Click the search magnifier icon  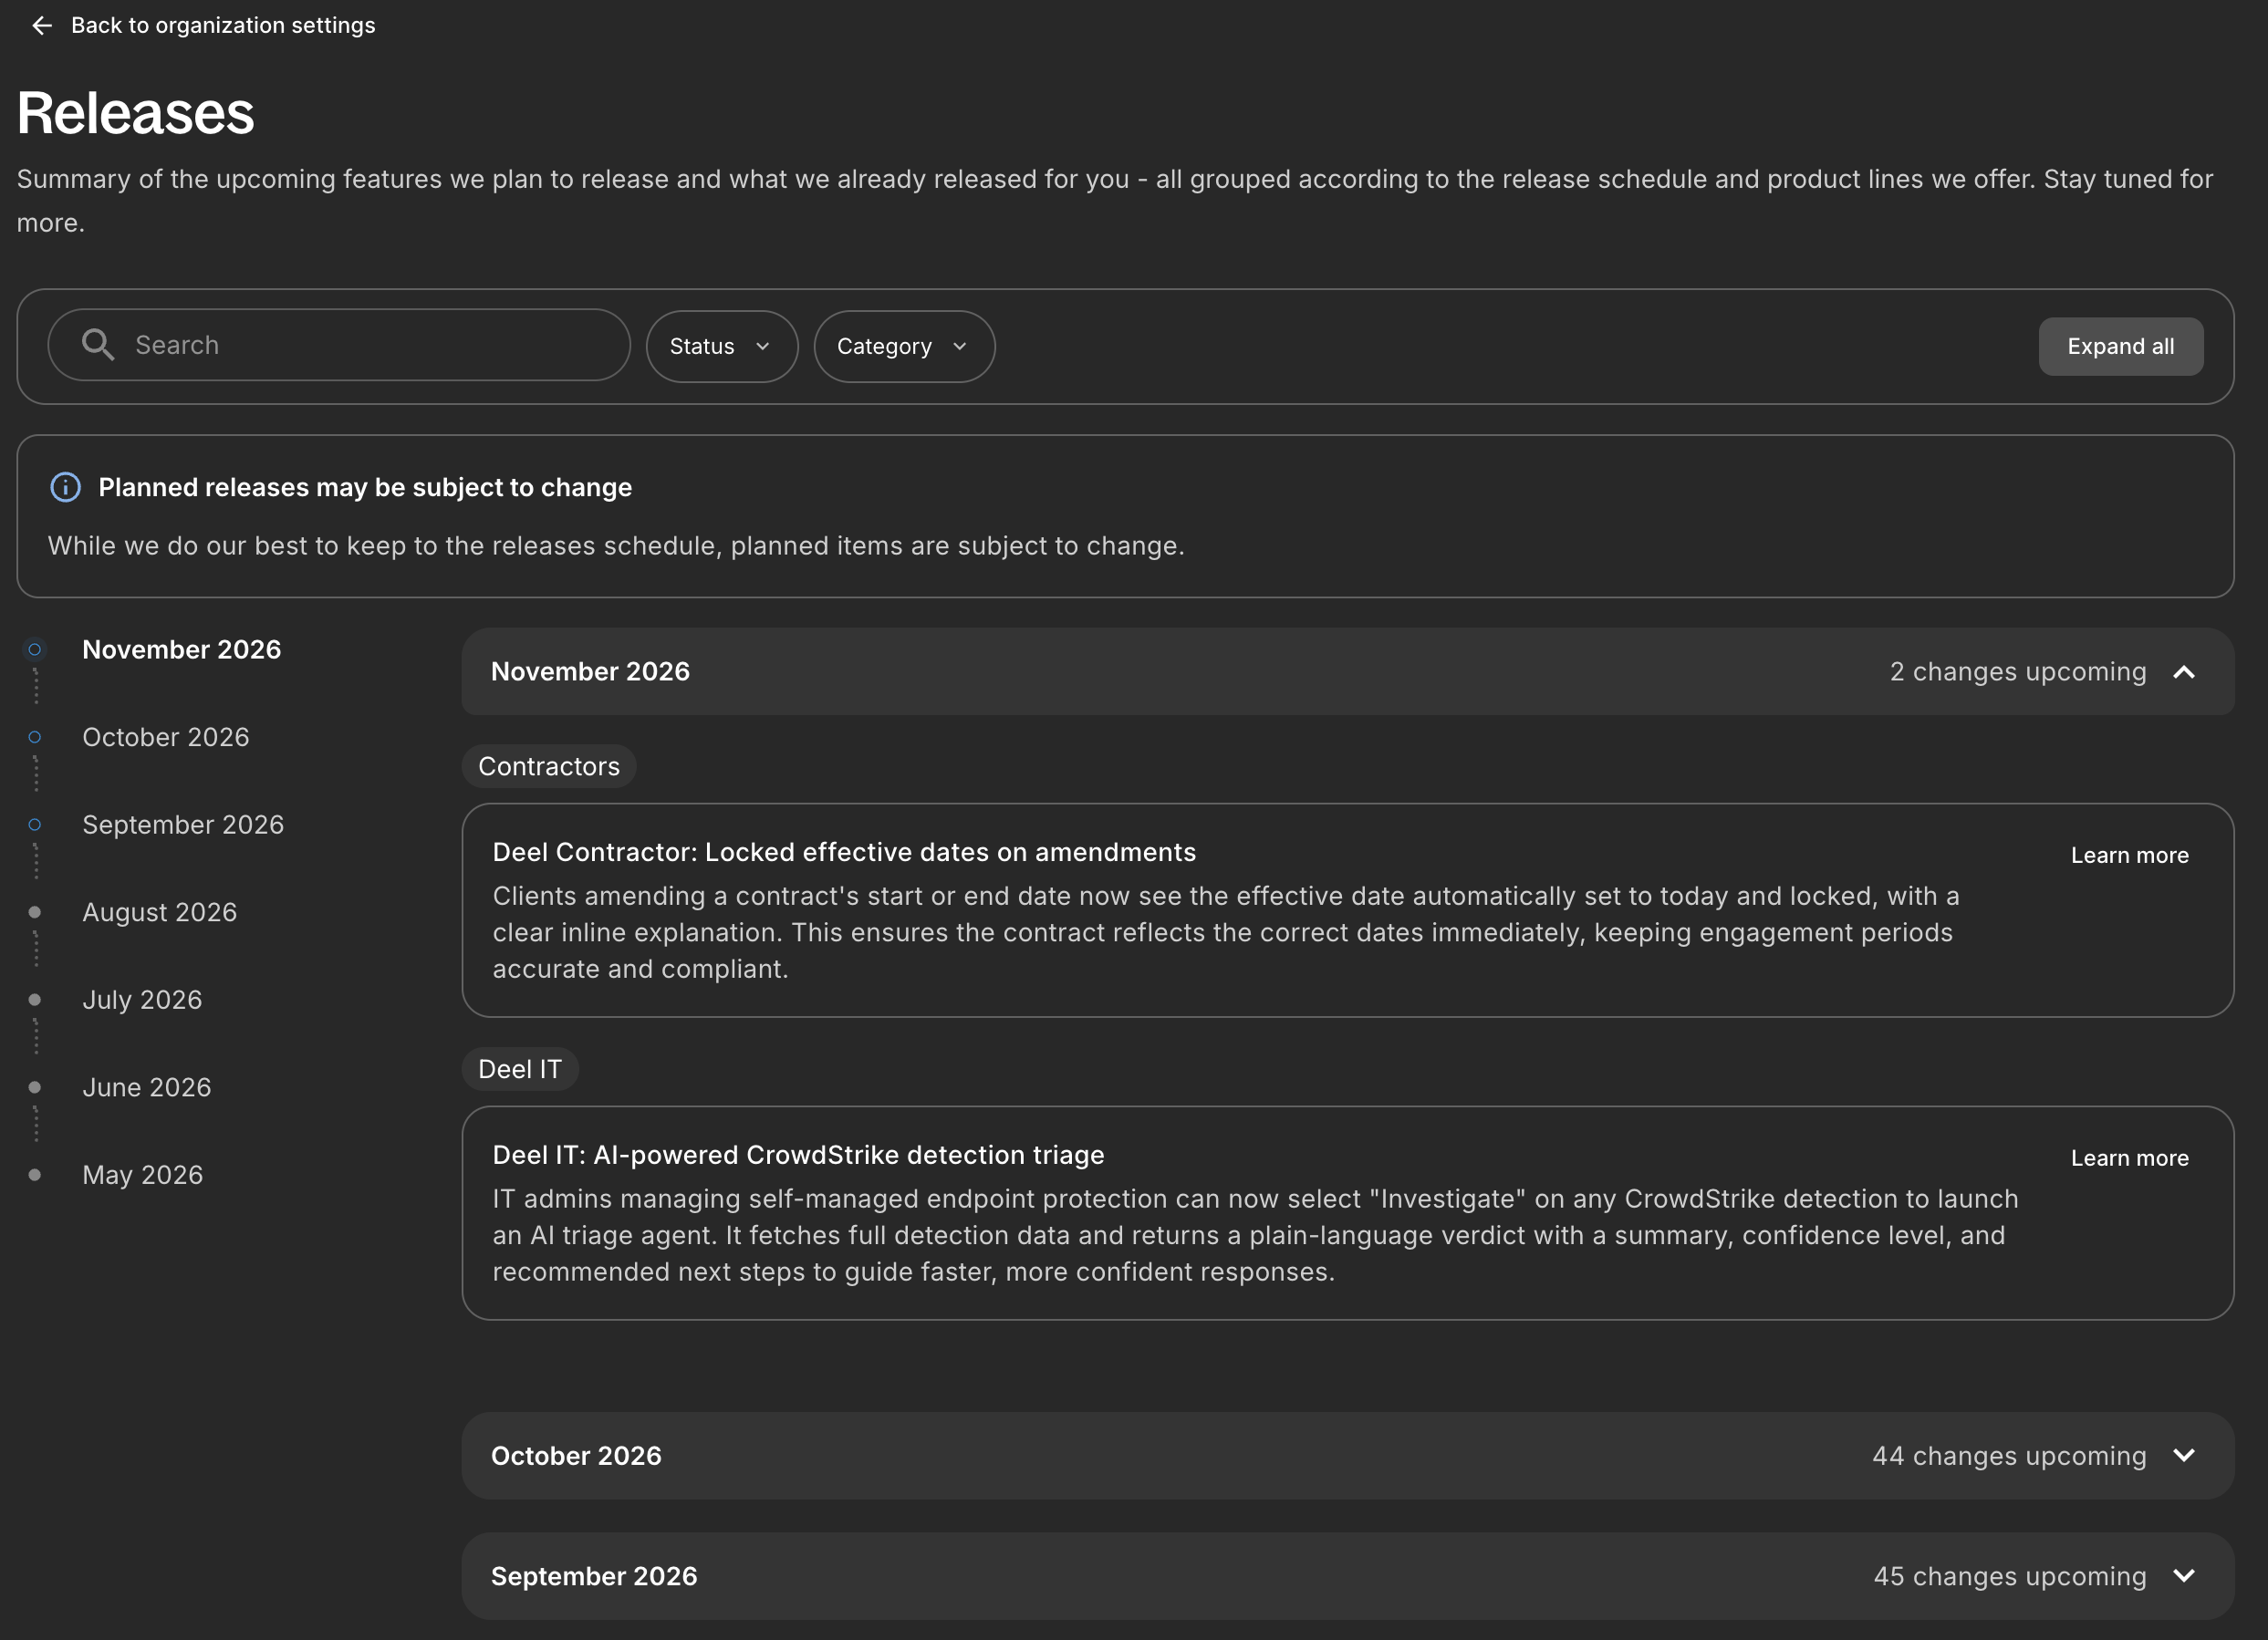click(98, 345)
